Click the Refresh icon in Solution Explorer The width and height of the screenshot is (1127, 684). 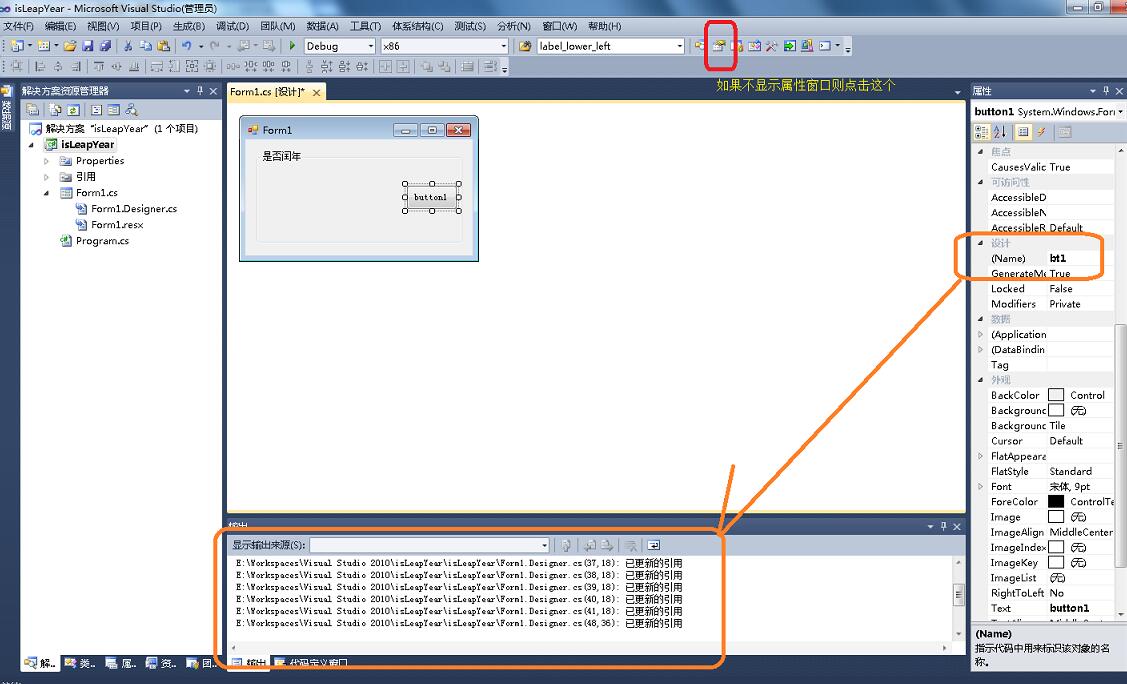73,110
